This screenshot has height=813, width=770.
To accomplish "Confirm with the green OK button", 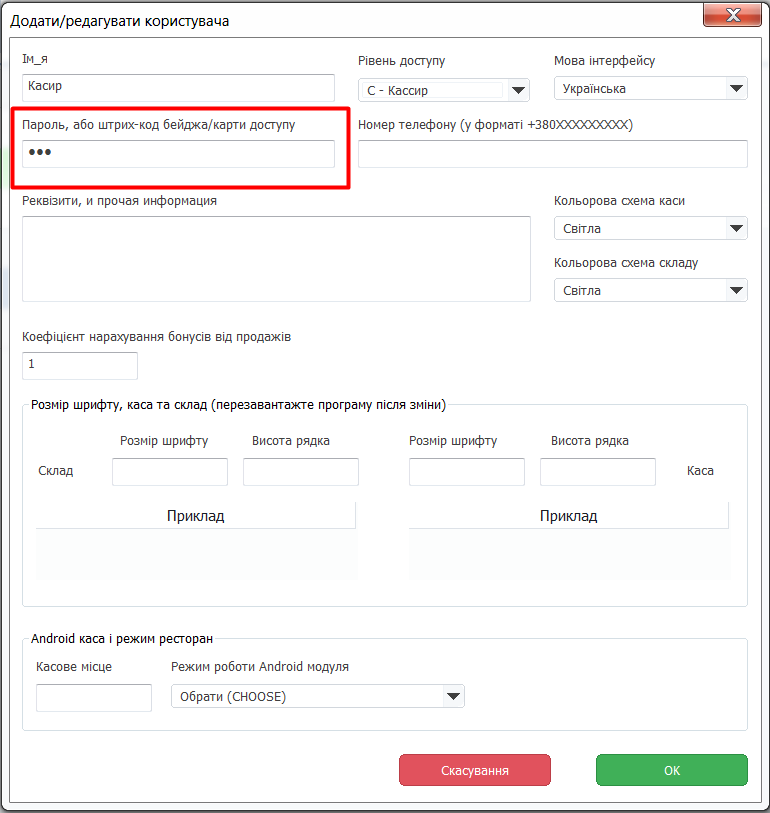I will coord(672,770).
